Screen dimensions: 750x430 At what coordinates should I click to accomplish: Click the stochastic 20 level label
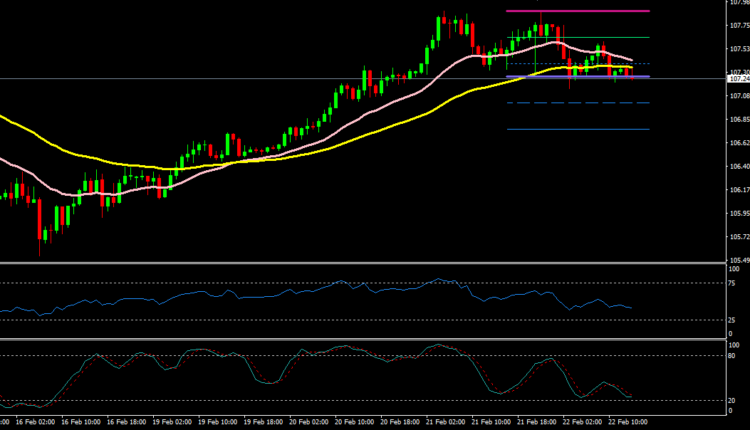point(733,400)
